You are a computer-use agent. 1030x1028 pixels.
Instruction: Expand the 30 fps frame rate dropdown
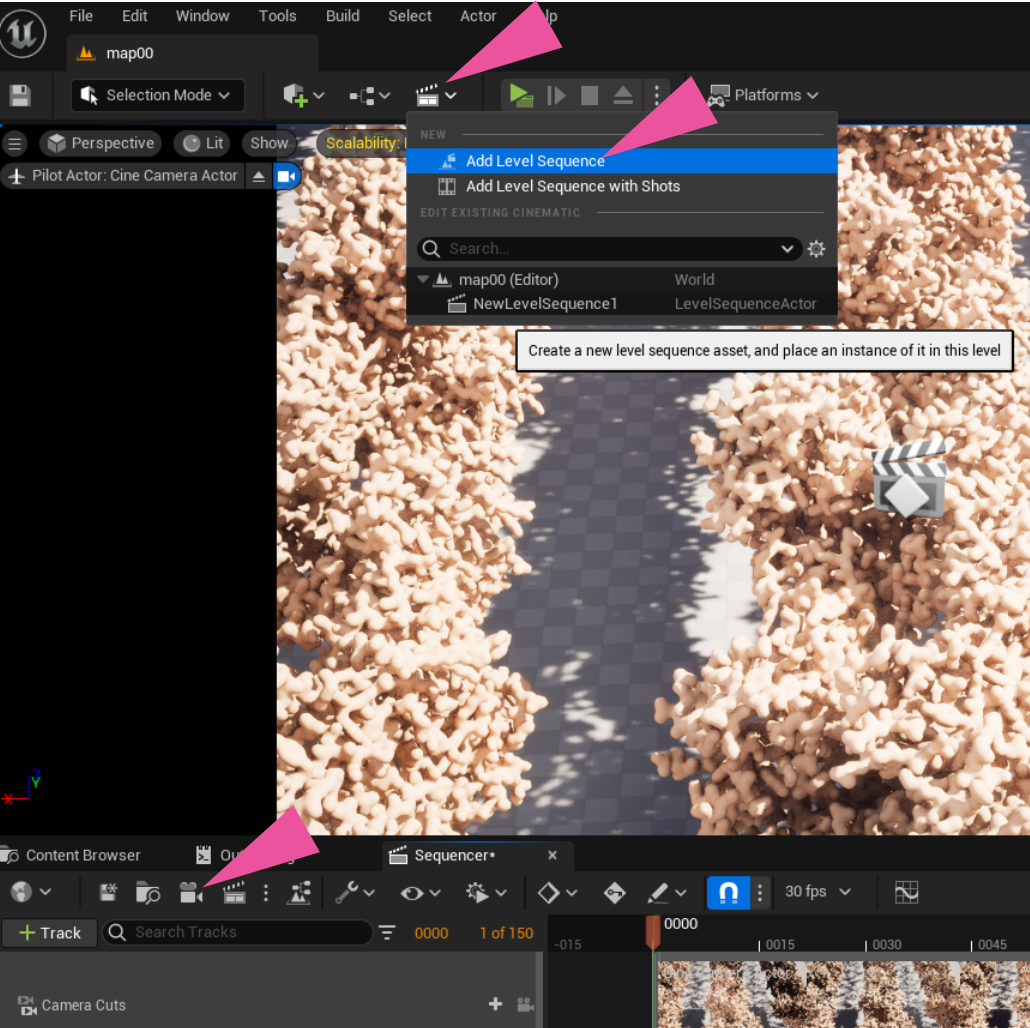pyautogui.click(x=818, y=892)
